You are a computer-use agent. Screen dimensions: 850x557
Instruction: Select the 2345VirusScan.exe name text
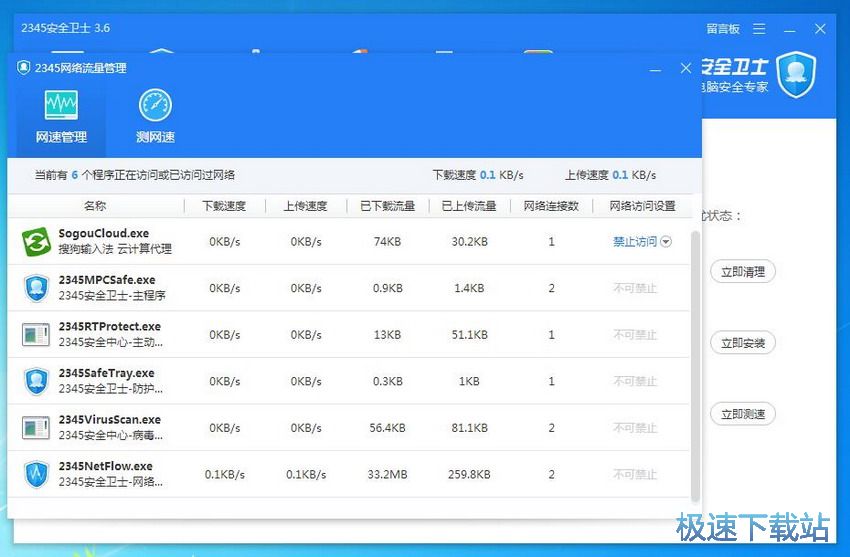pos(110,420)
